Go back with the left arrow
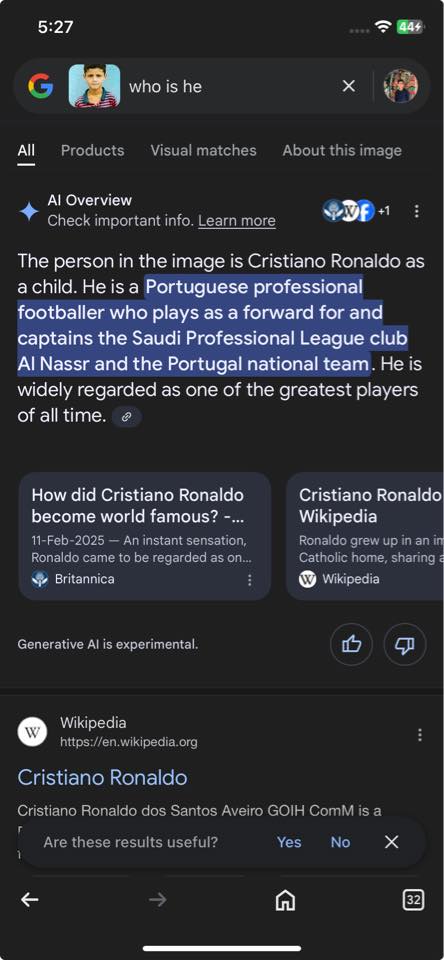444x960 pixels. click(x=29, y=899)
